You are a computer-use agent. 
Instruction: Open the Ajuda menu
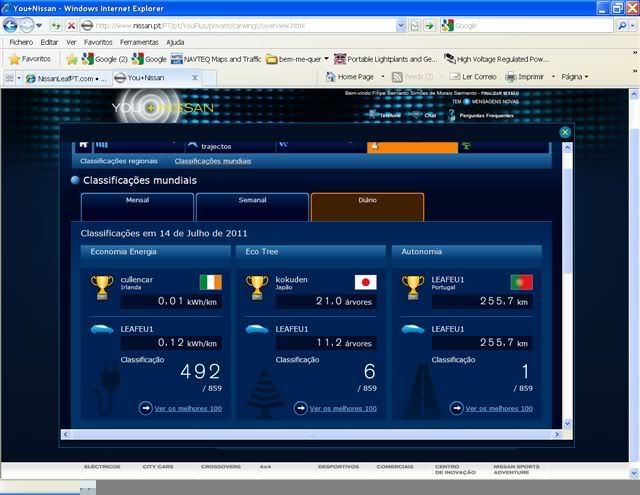point(175,42)
